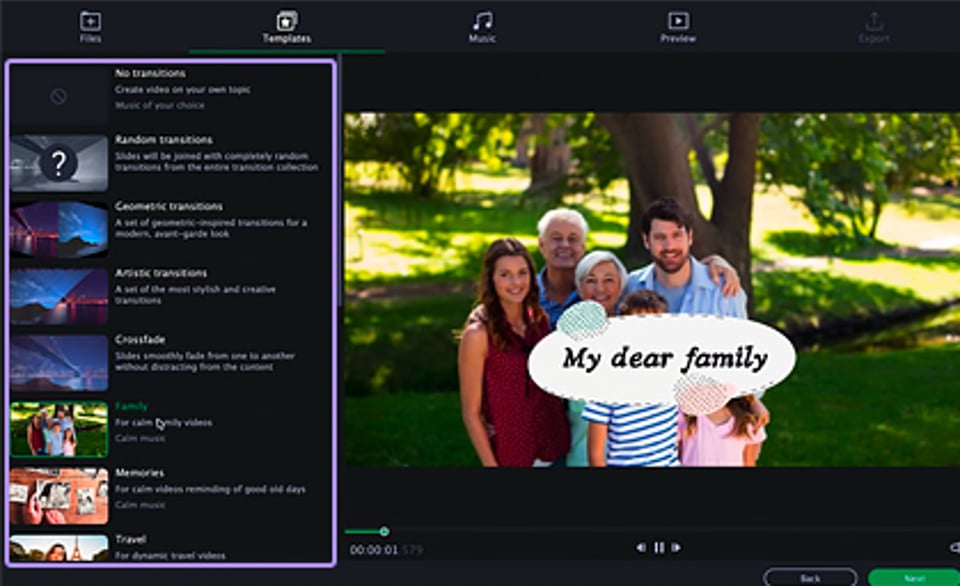Click the Preview play icon

point(678,21)
